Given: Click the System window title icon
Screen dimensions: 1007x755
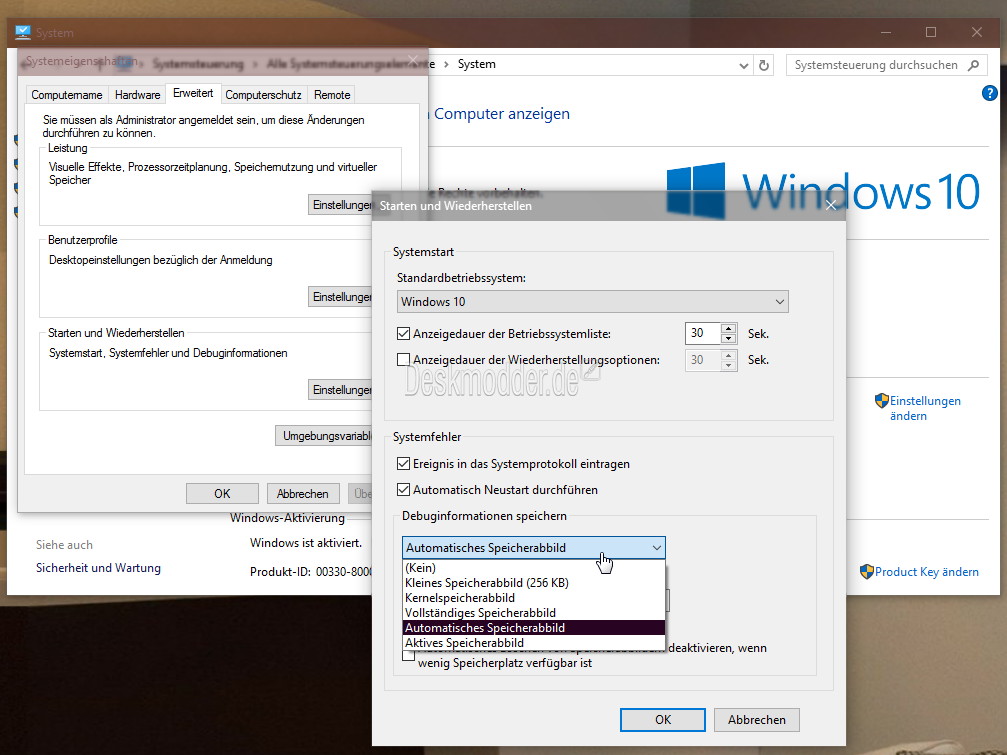Looking at the screenshot, I should point(23,32).
